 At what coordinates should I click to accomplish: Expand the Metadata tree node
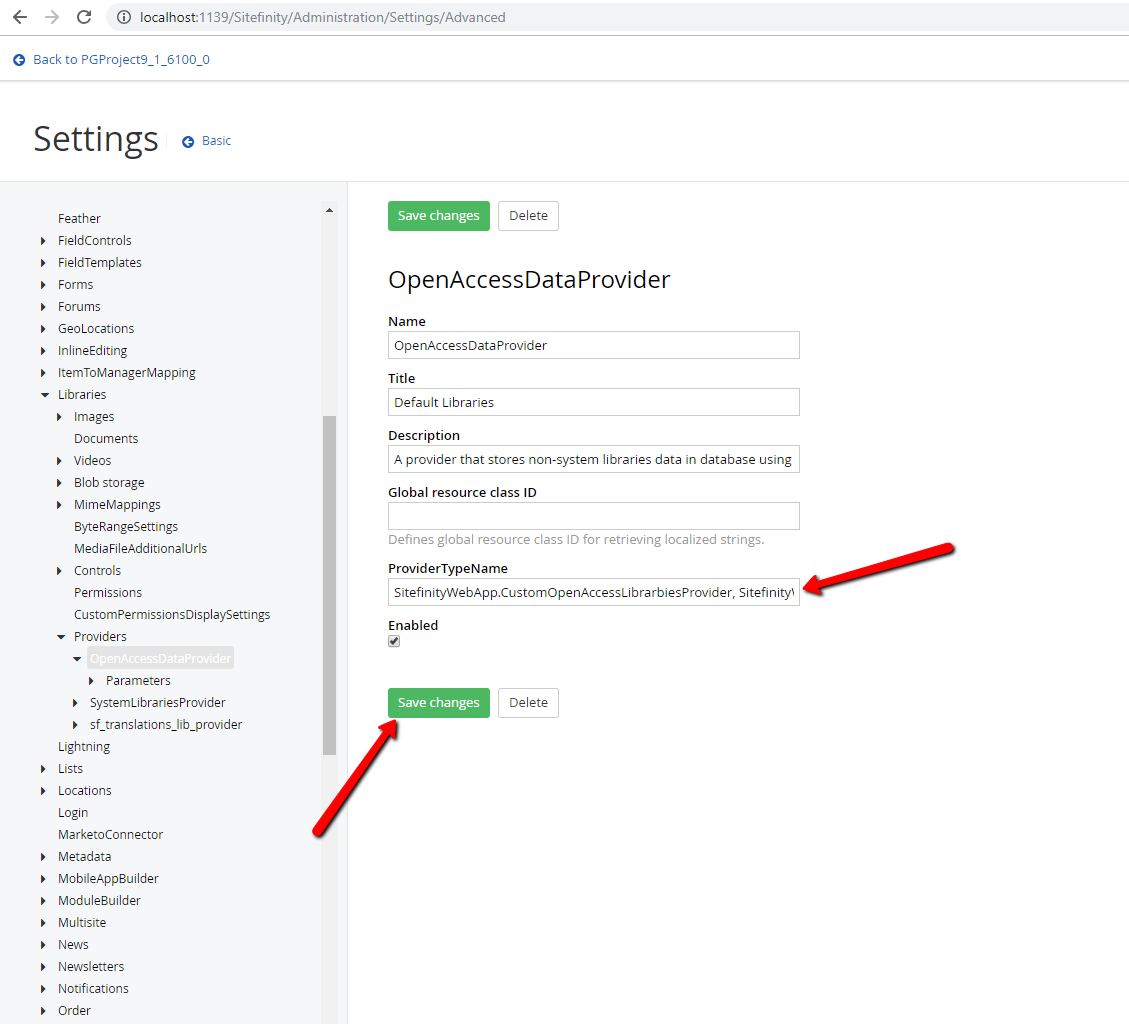(43, 857)
